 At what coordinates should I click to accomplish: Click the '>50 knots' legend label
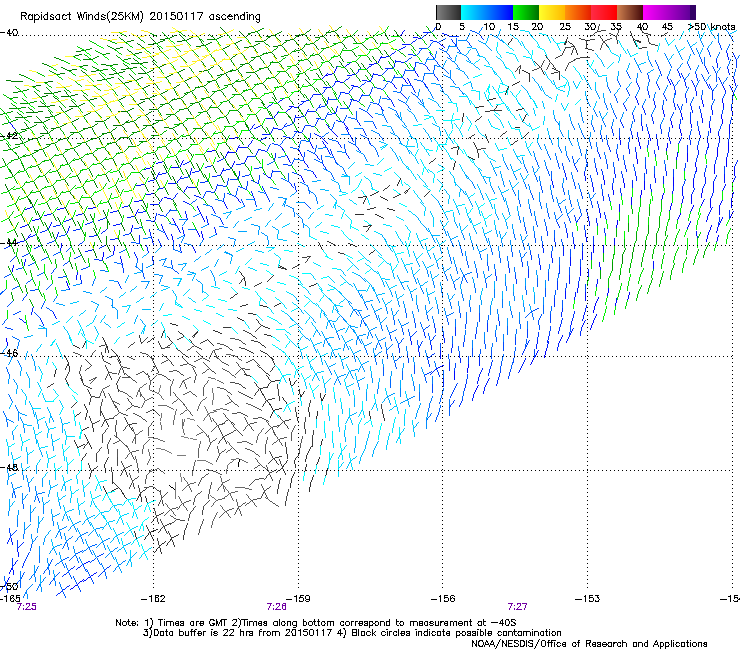(x=712, y=27)
